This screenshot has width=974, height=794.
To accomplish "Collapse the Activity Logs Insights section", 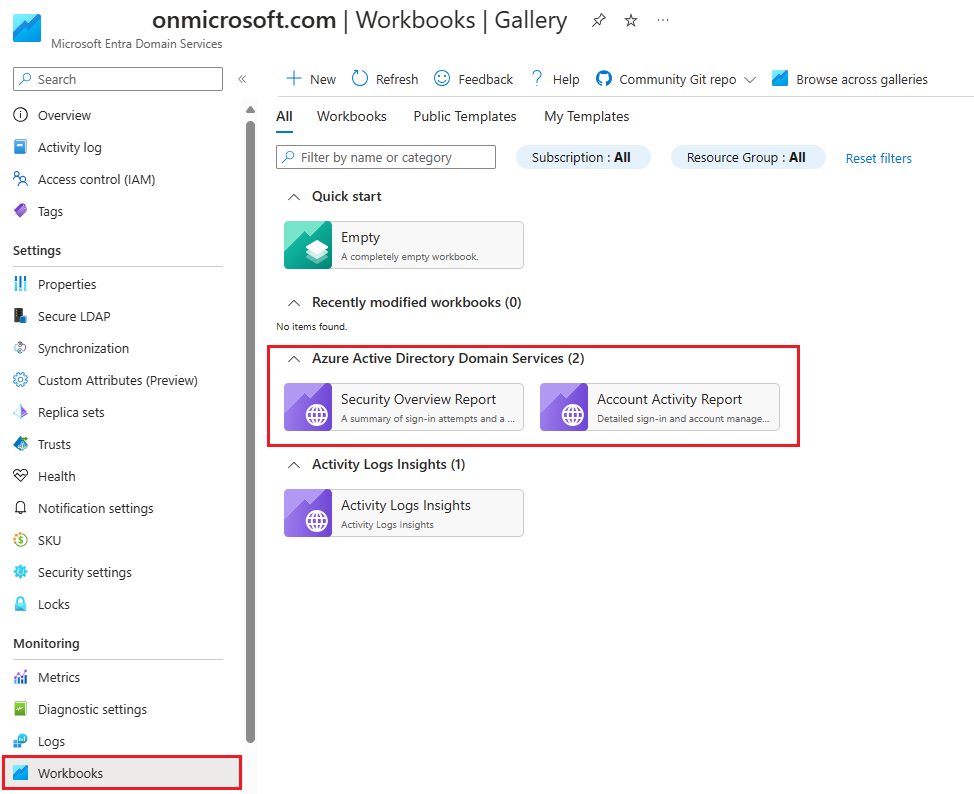I will pyautogui.click(x=294, y=465).
